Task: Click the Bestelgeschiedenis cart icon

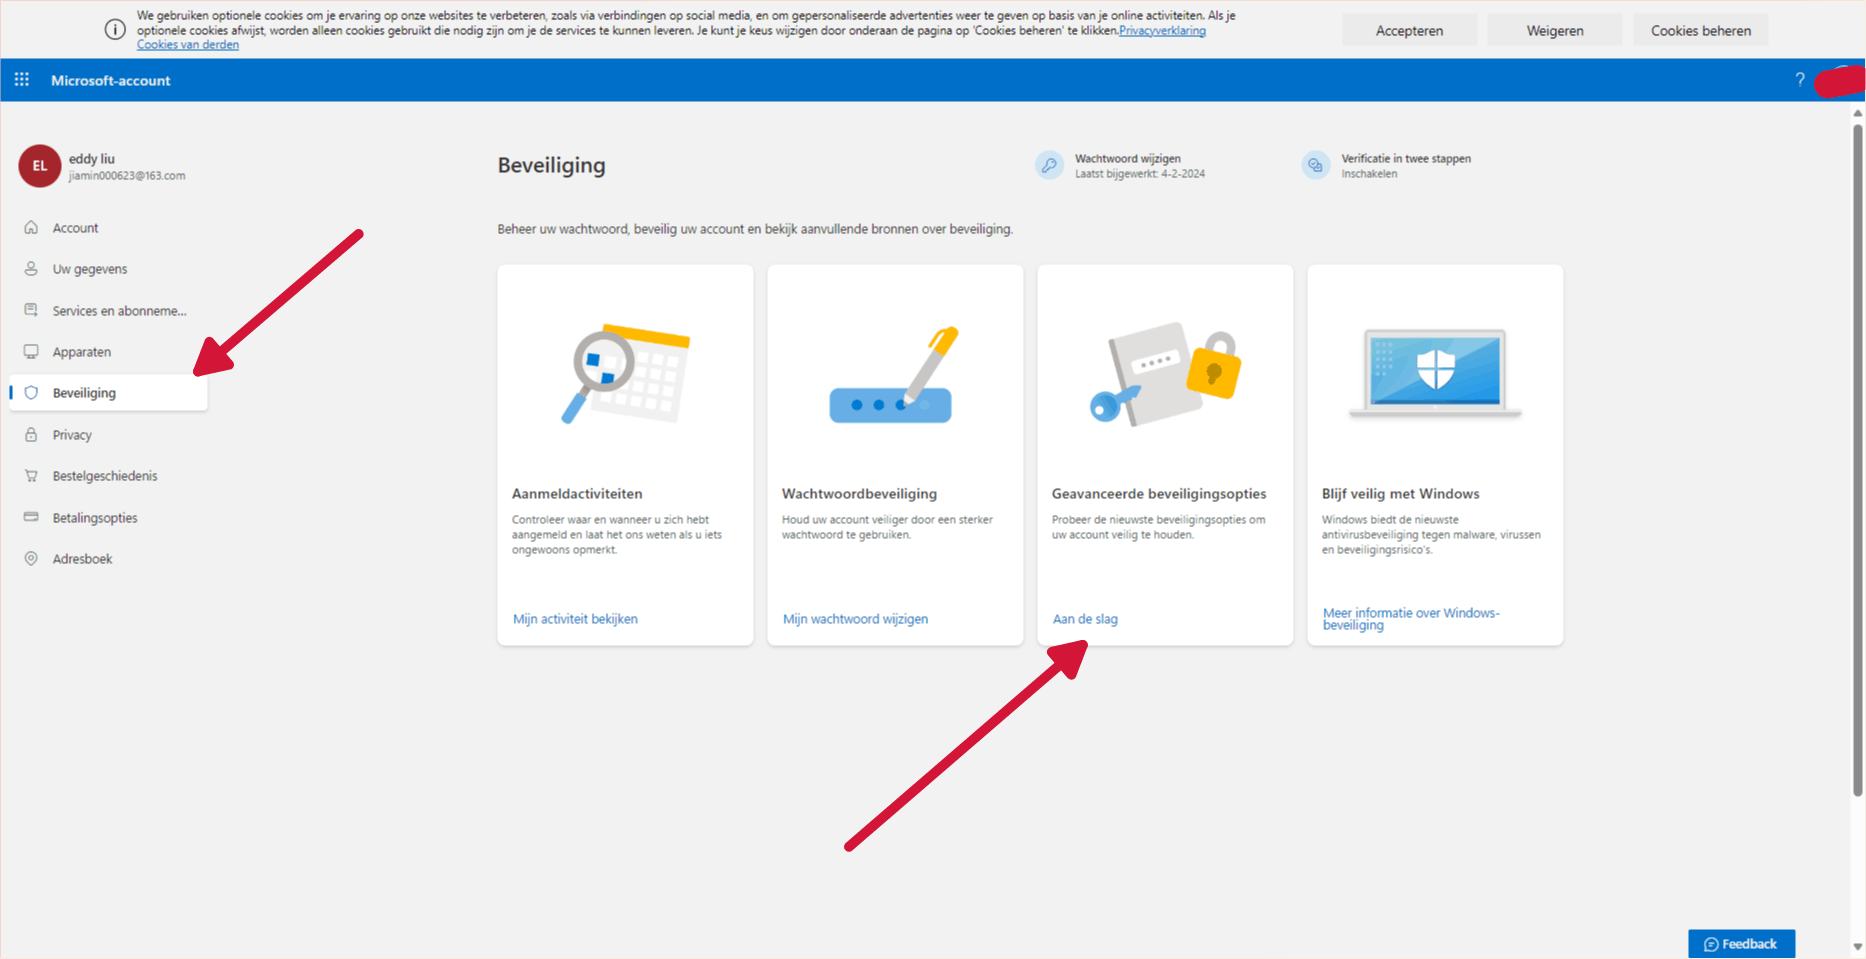Action: tap(31, 476)
